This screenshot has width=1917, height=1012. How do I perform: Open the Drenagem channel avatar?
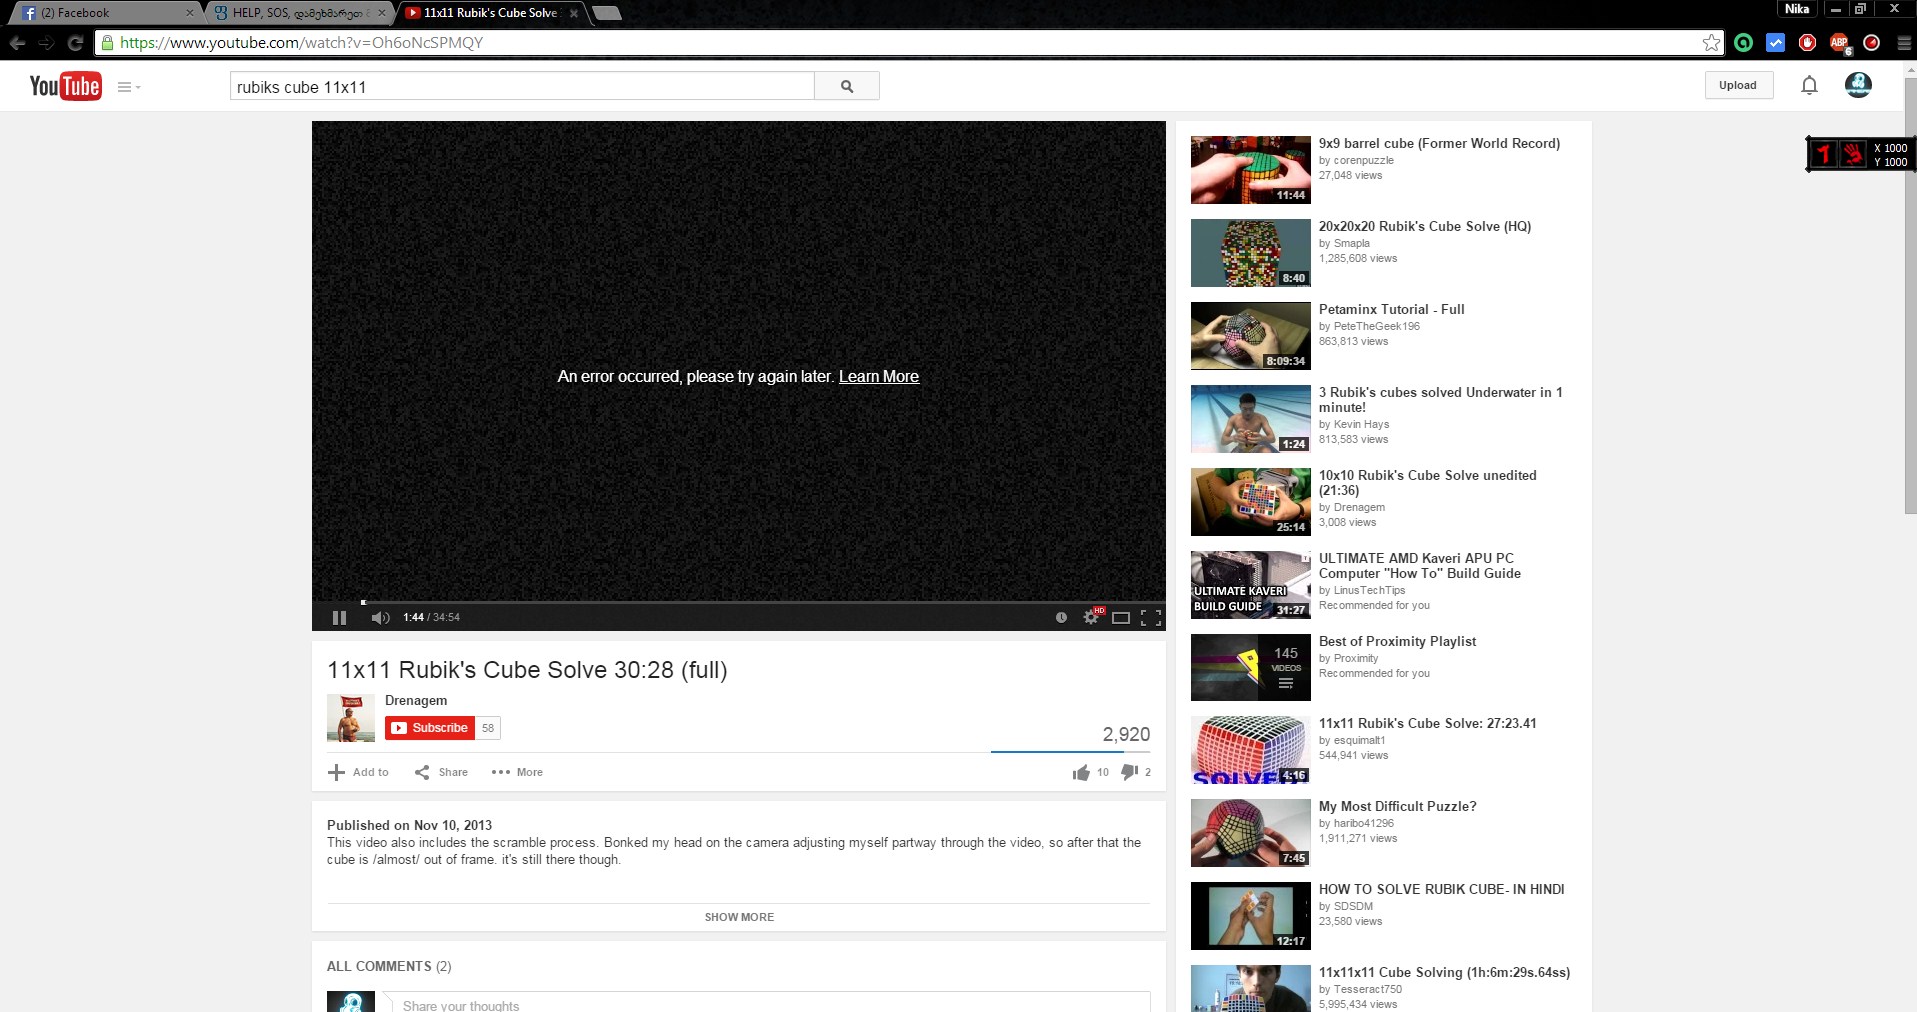(x=351, y=718)
